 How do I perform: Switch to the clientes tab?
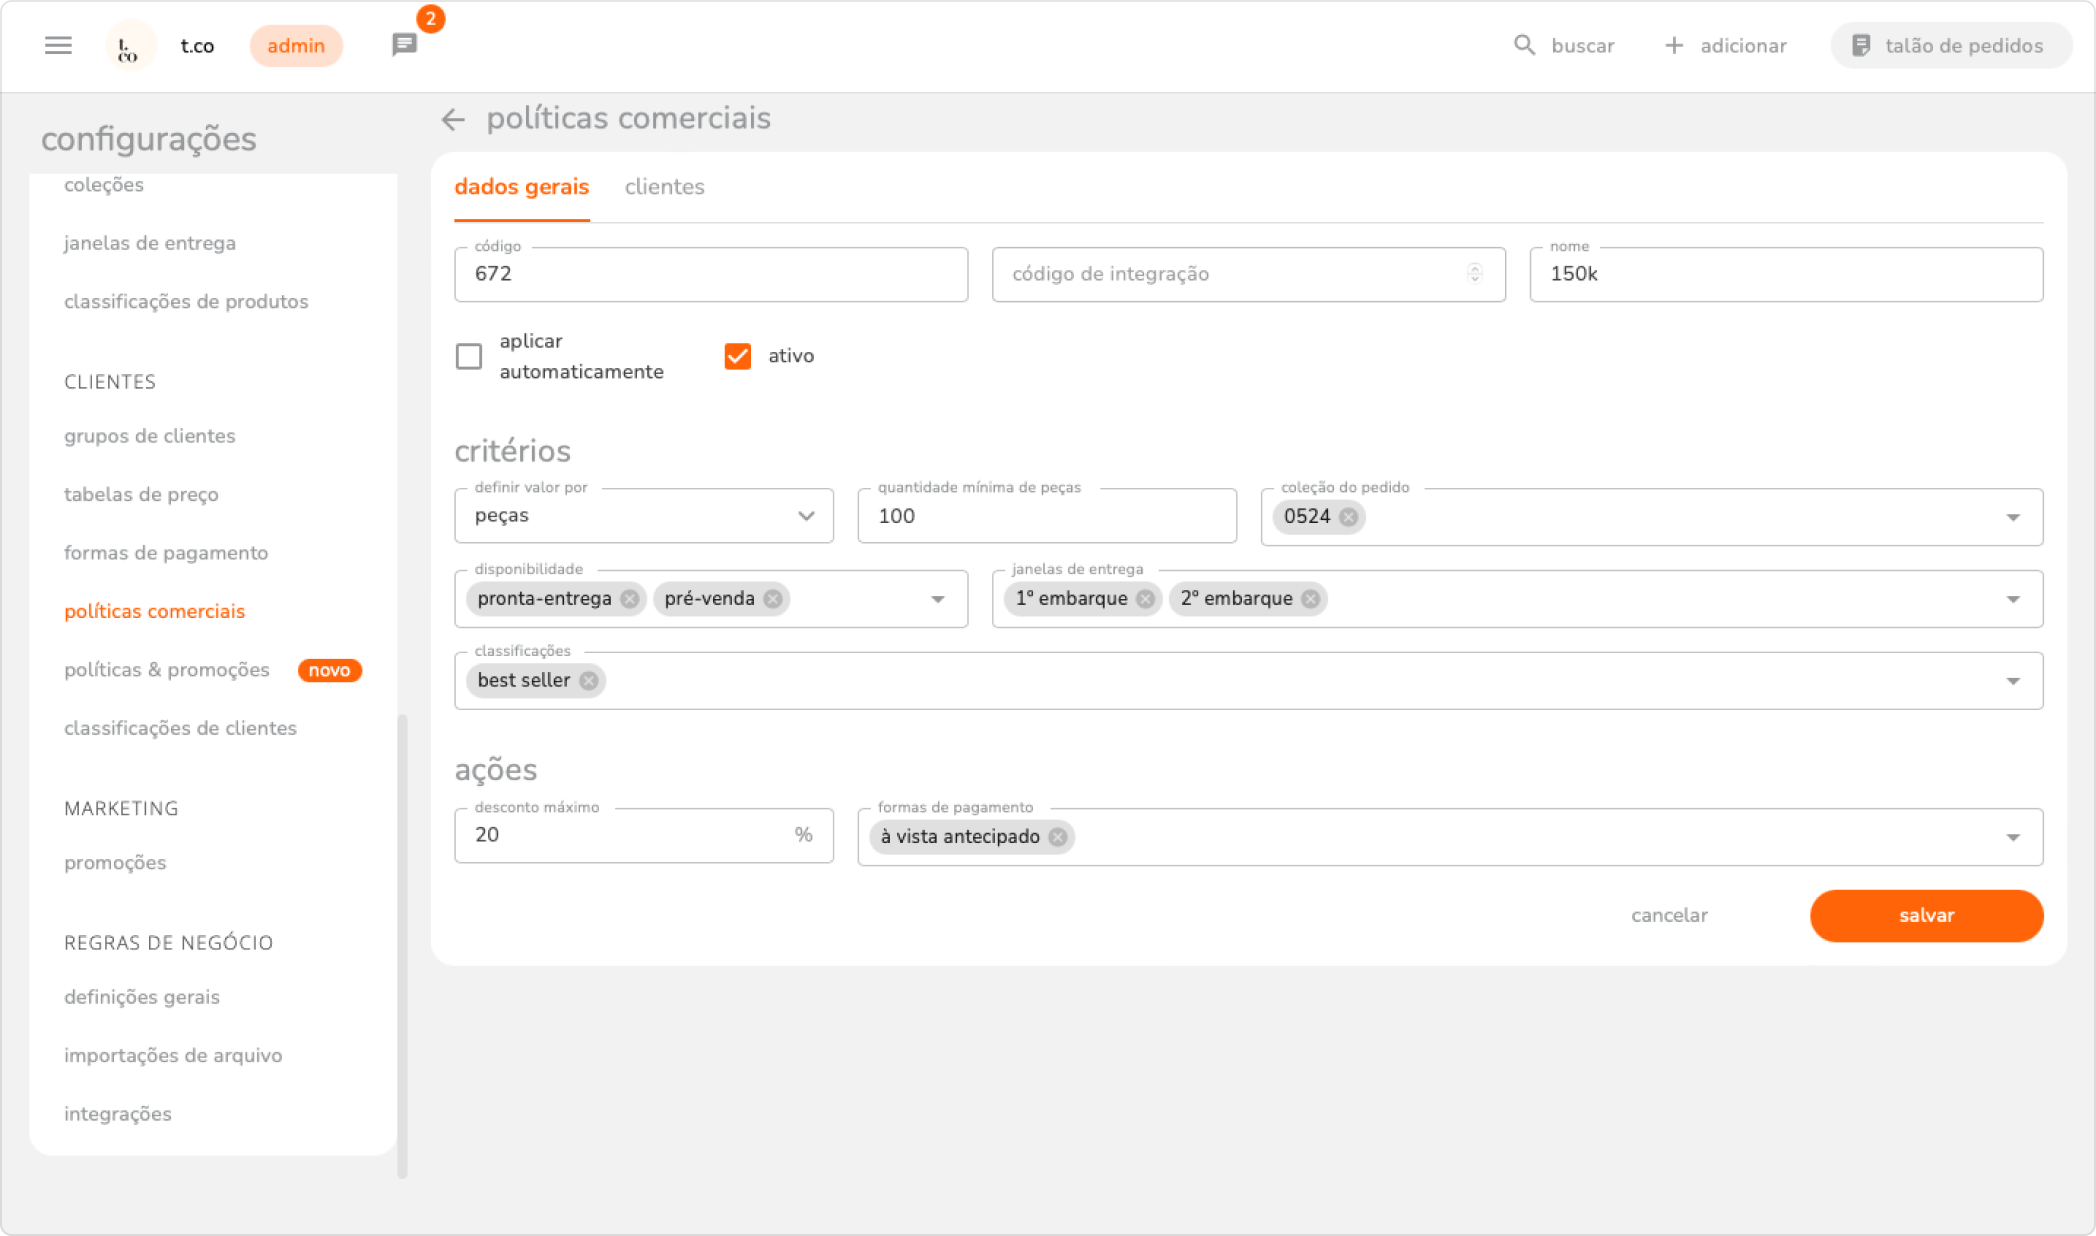click(x=664, y=187)
